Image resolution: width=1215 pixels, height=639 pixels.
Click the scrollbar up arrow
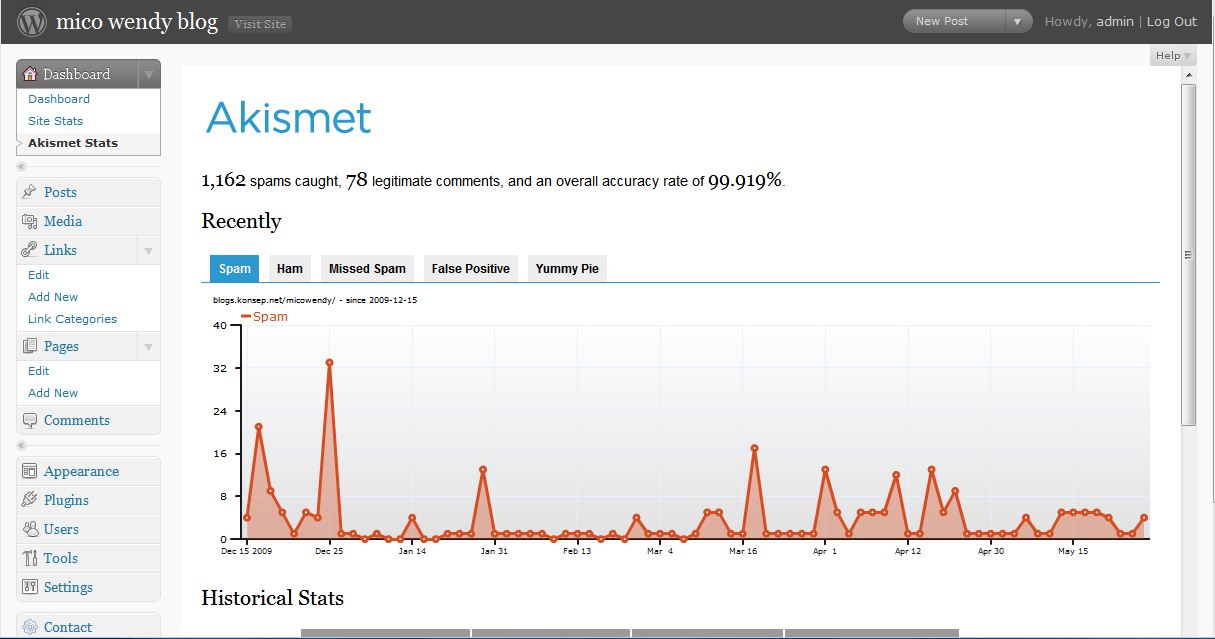1188,75
